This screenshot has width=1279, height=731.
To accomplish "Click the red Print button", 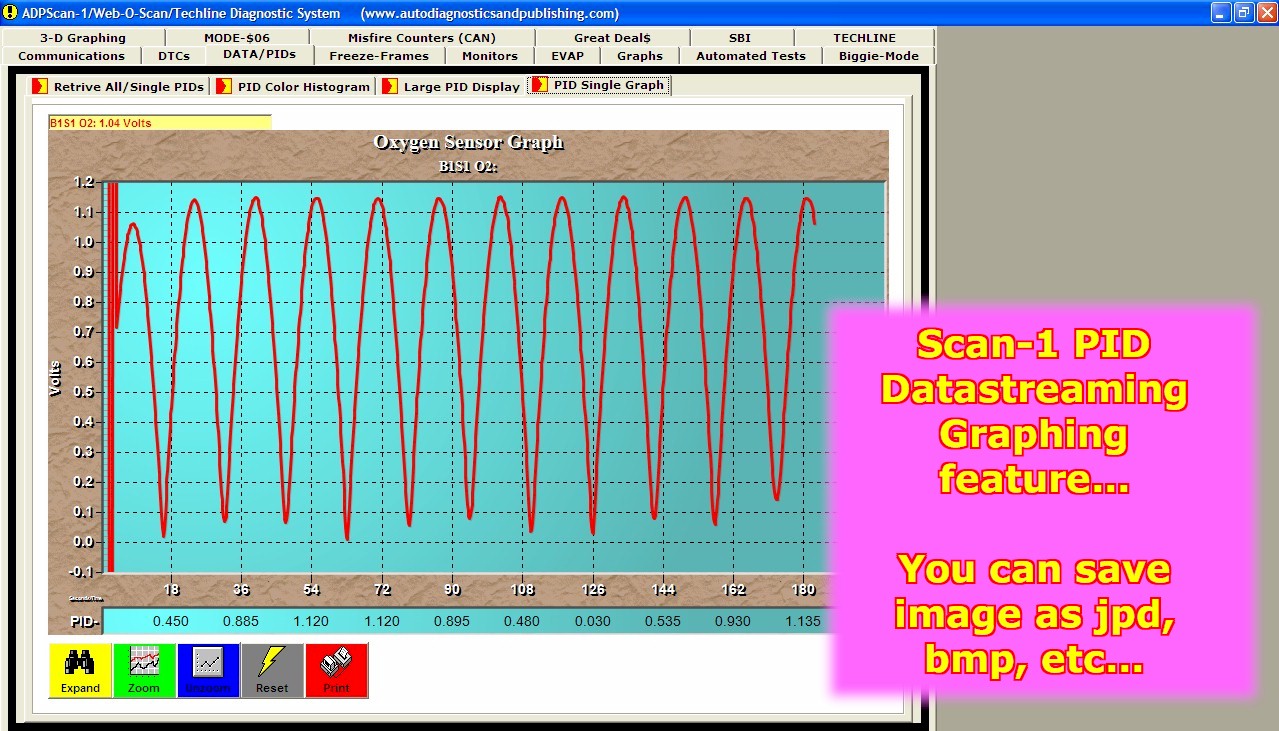I will 336,670.
